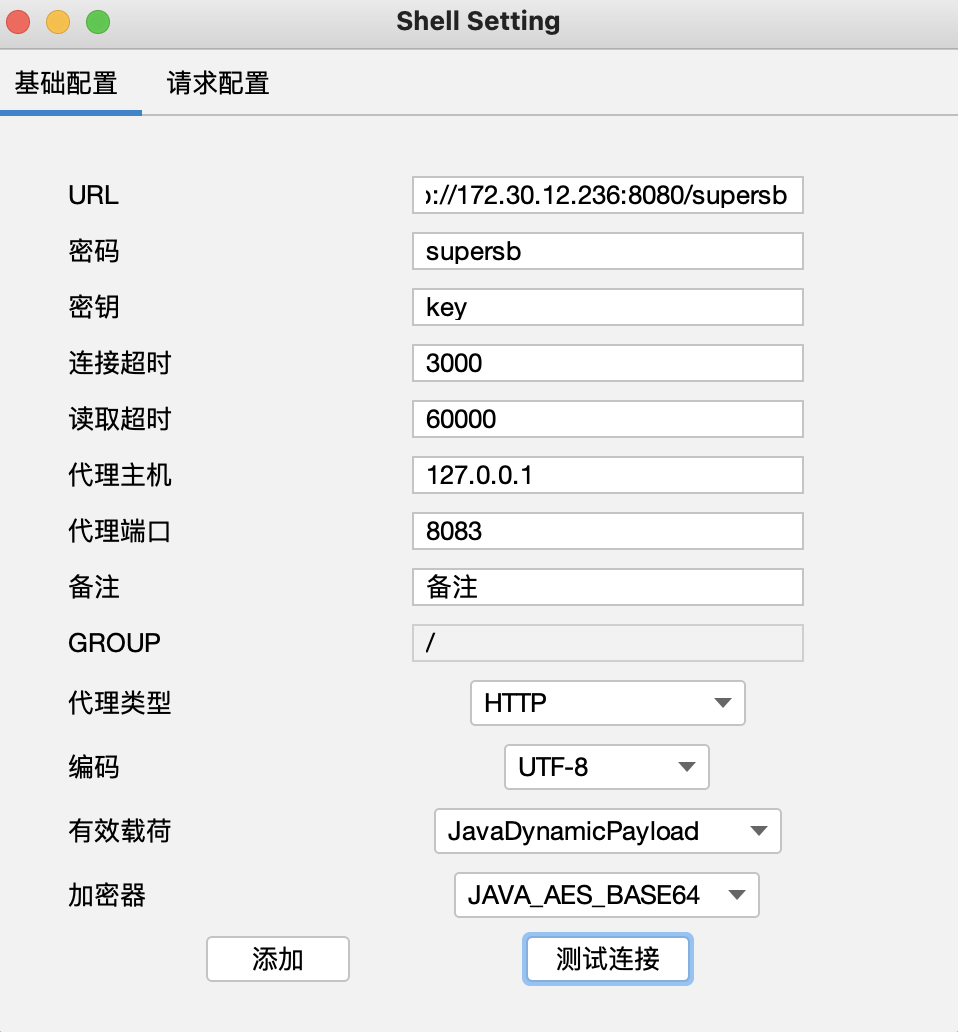Expand the 加密器 JAVA_AES_BASE64 dropdown
This screenshot has width=958, height=1032.
coord(606,895)
